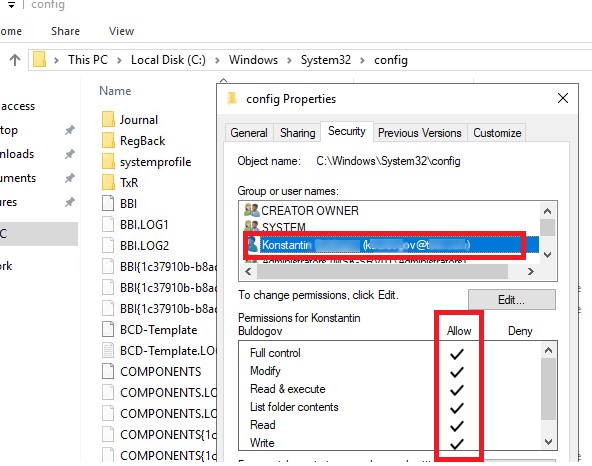592x466 pixels.
Task: Click the permissions list scrollbar thumb
Action: (x=548, y=389)
